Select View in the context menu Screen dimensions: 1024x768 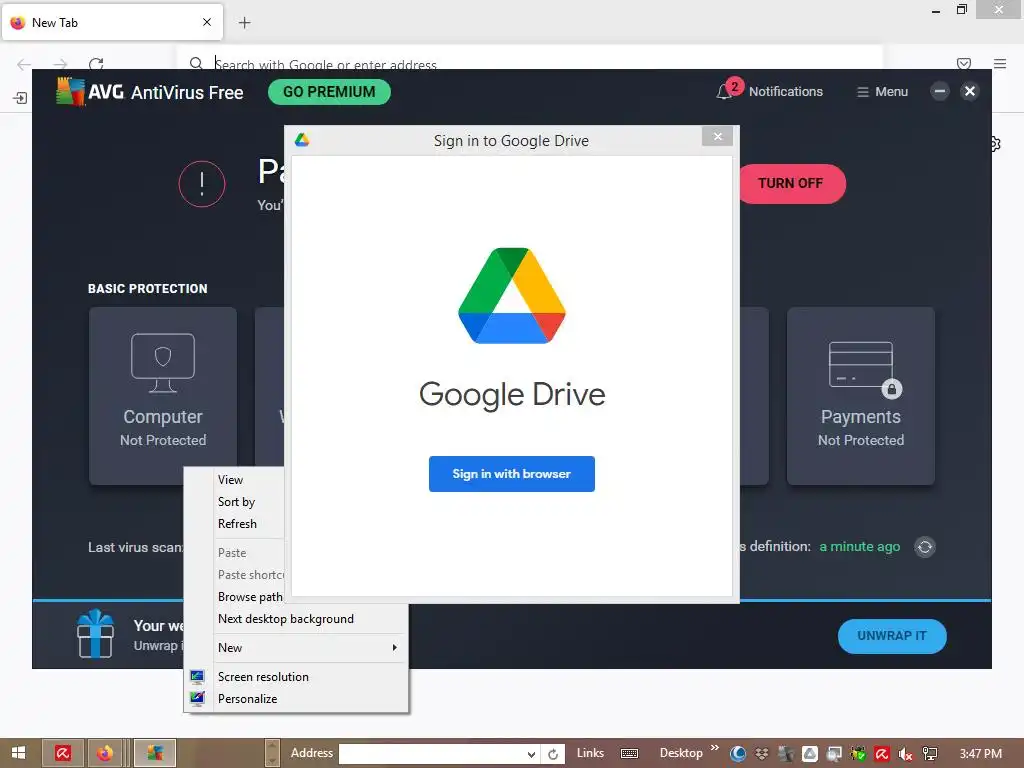coord(230,479)
